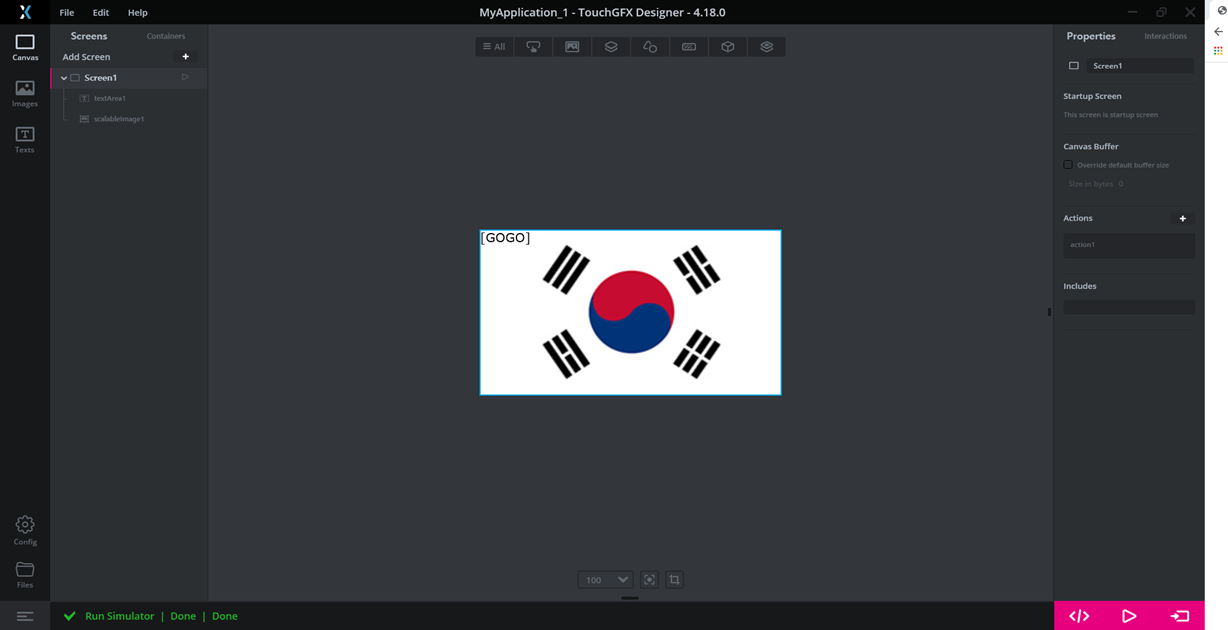Click the Add Screen label
The image size is (1228, 630).
point(87,57)
